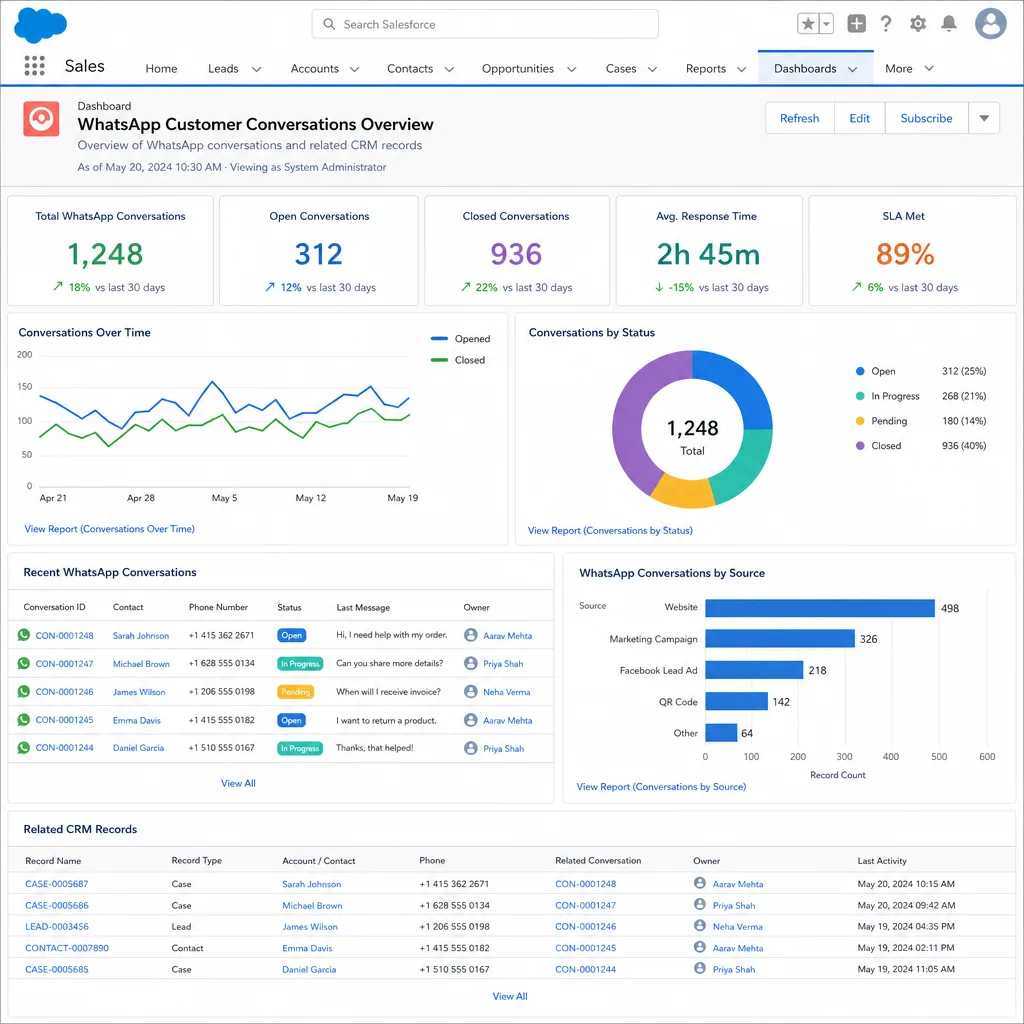The height and width of the screenshot is (1024, 1024).
Task: Click owner avatar icon in CON-0001247 row
Action: point(470,663)
